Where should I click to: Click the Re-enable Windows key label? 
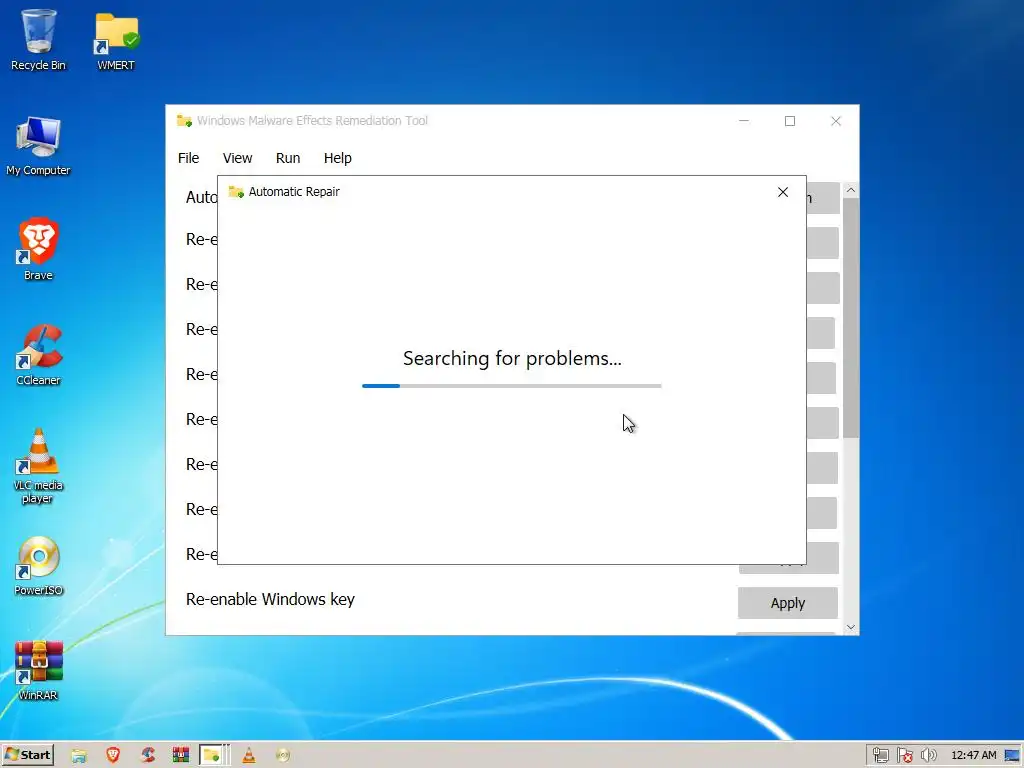click(x=270, y=600)
